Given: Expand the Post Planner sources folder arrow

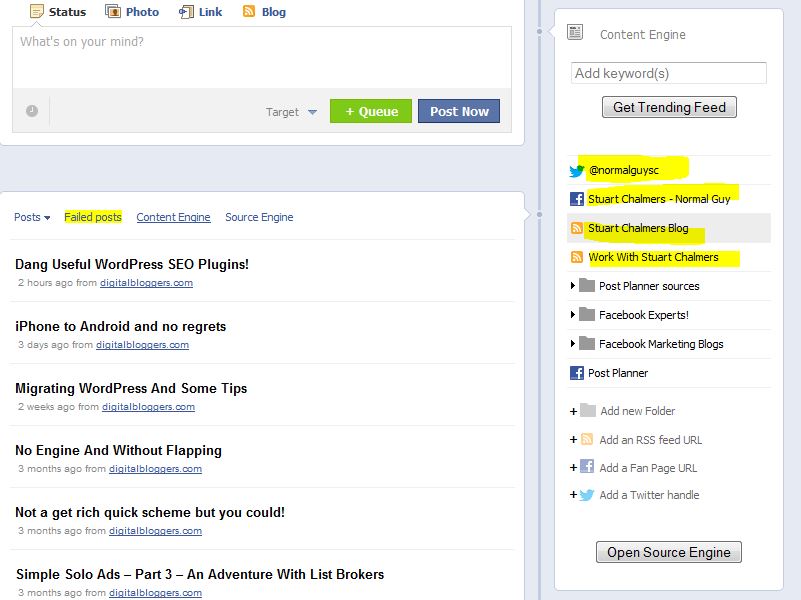Looking at the screenshot, I should pyautogui.click(x=573, y=285).
